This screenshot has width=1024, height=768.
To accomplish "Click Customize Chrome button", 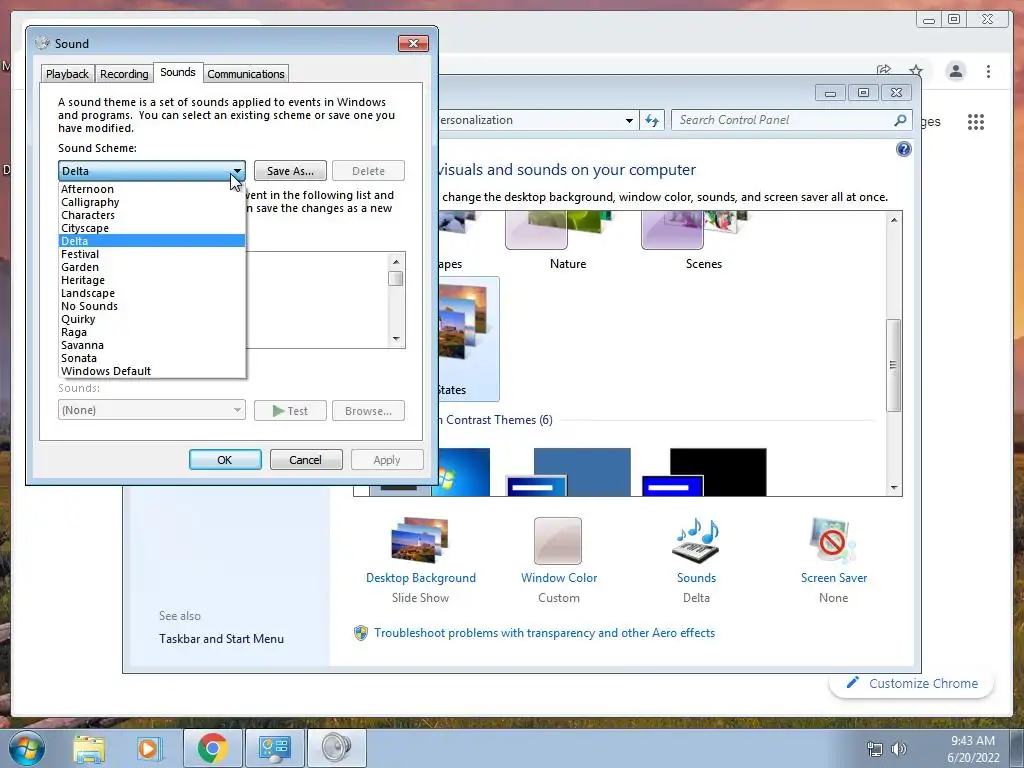I will [x=912, y=684].
